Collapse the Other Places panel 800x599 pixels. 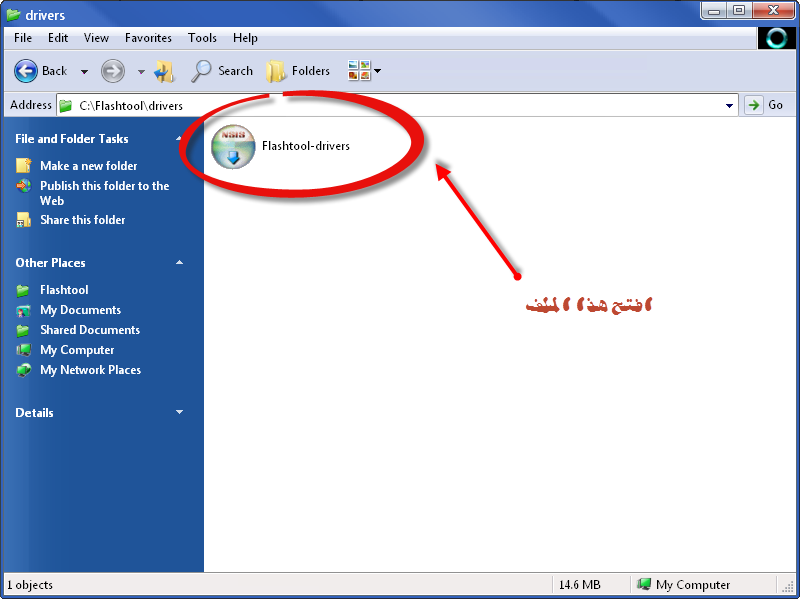point(180,262)
